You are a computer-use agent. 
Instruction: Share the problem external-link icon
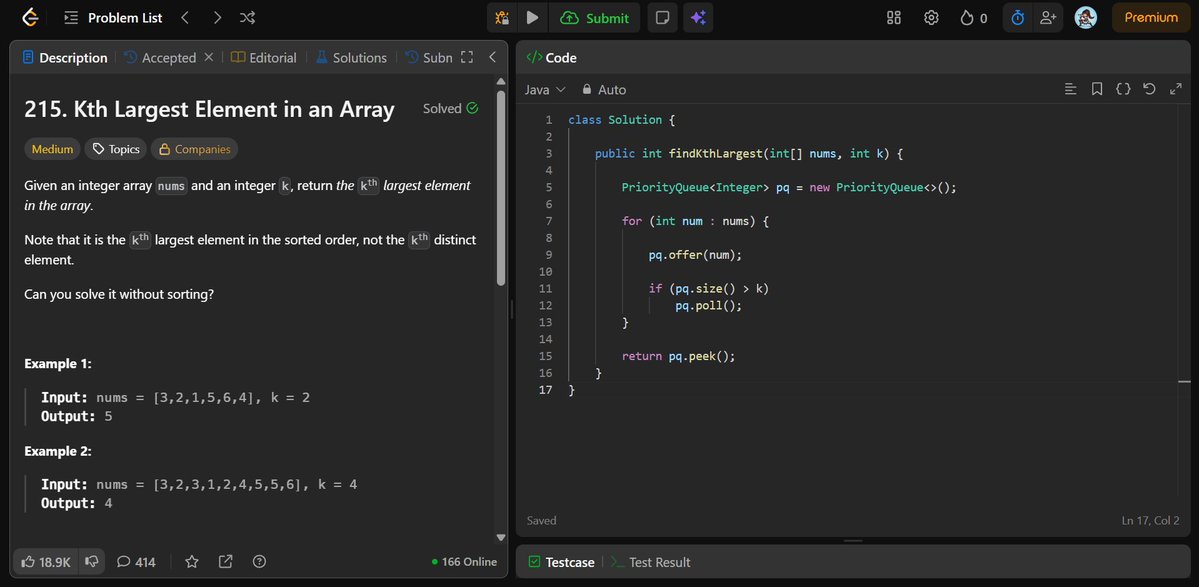226,562
